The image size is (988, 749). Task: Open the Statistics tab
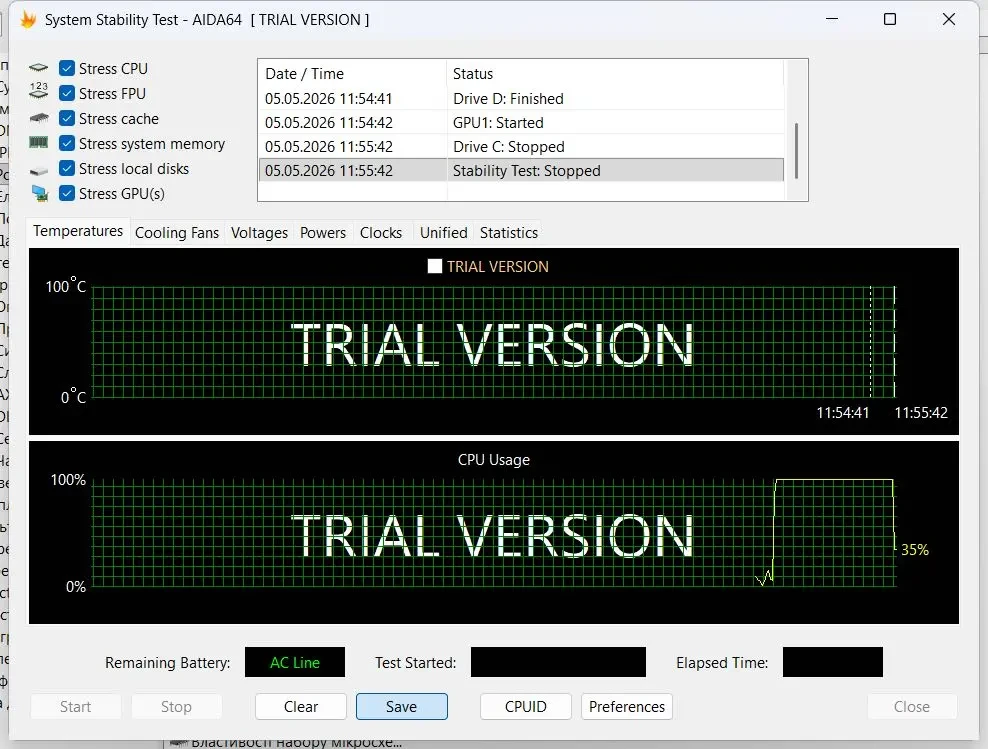[x=508, y=233]
